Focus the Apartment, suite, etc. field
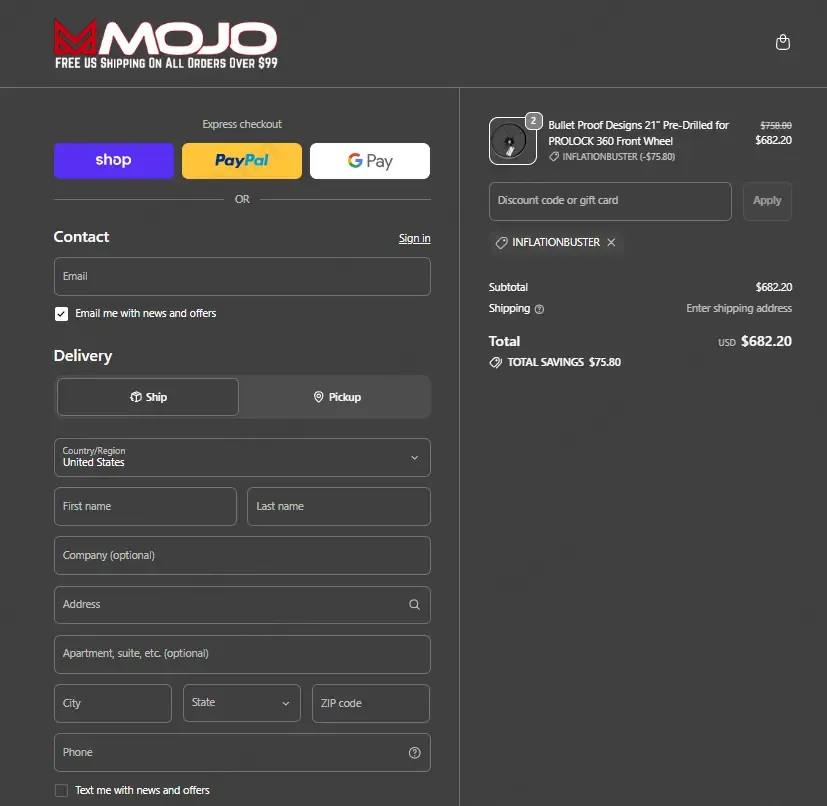827x806 pixels. click(242, 654)
